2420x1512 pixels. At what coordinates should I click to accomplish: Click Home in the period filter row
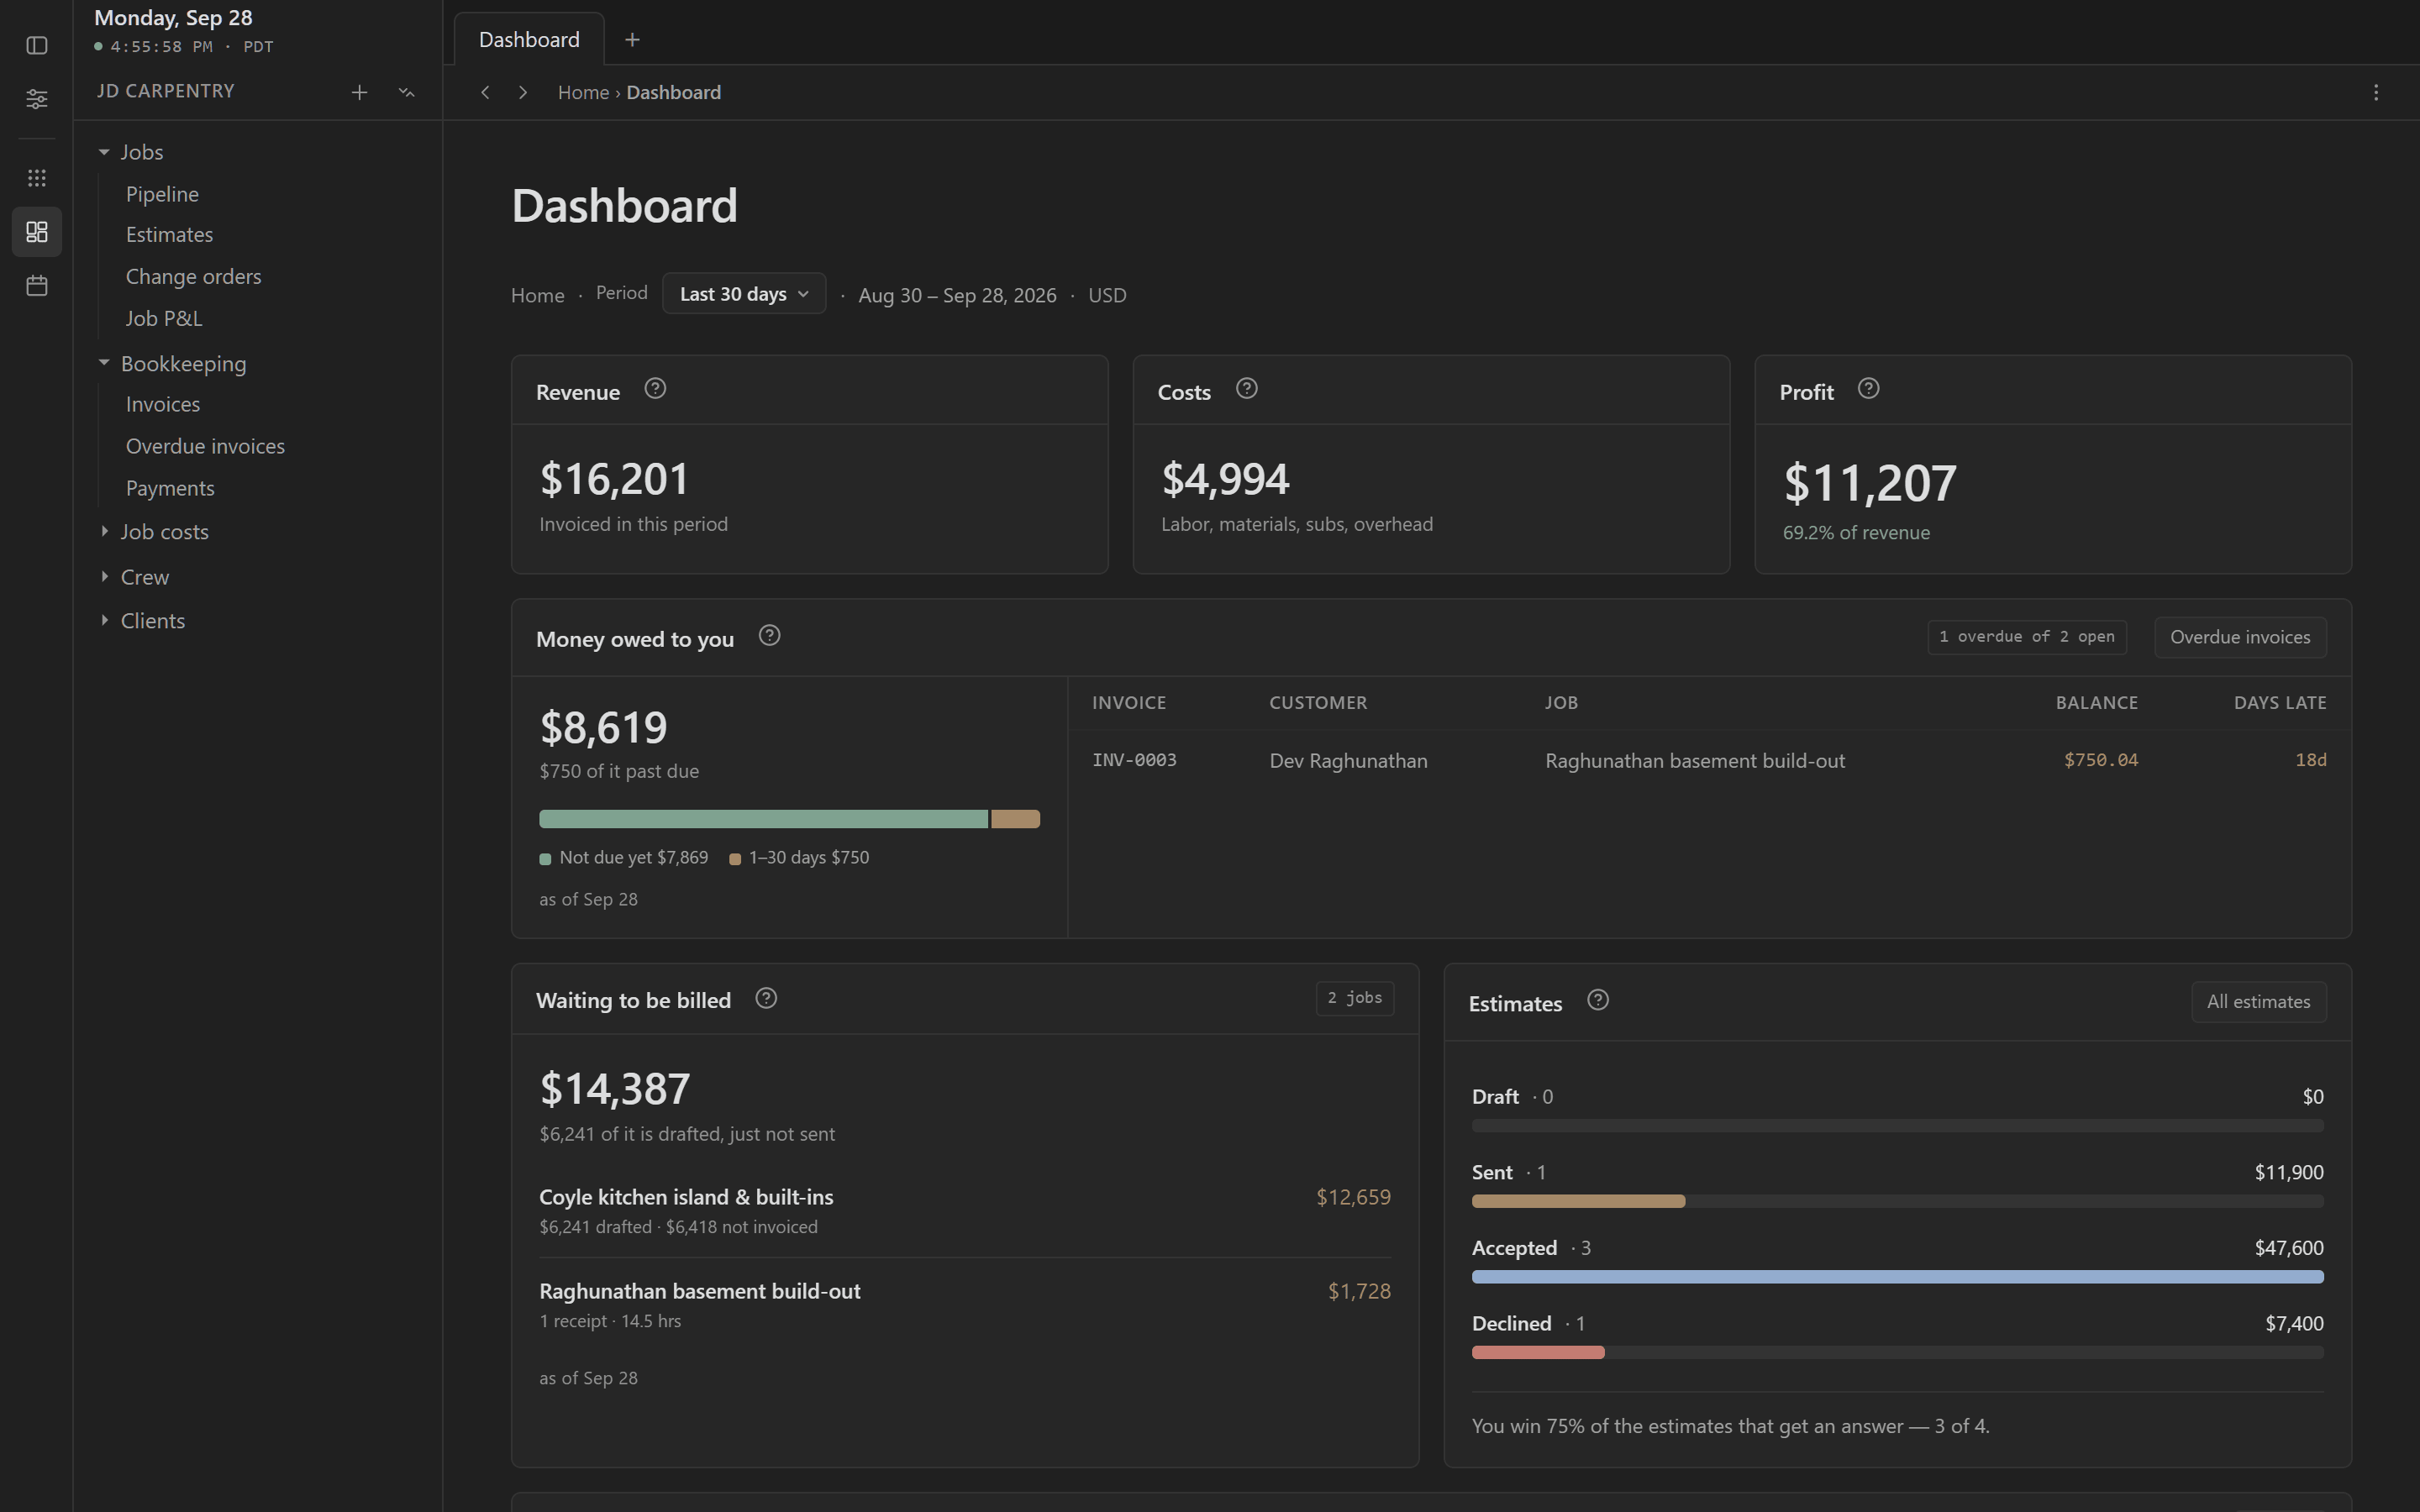click(538, 295)
